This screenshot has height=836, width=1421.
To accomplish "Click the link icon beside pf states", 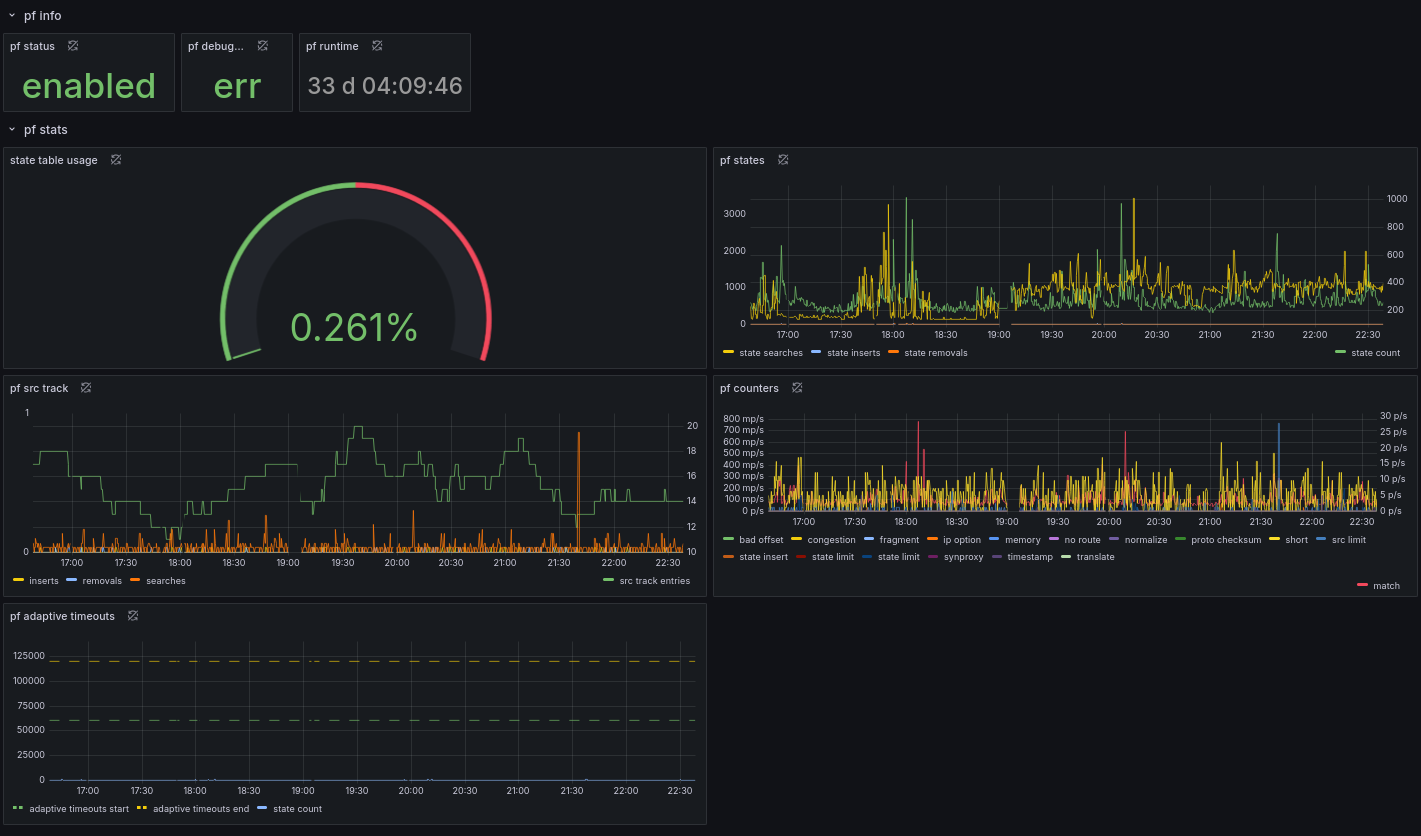I will click(783, 160).
